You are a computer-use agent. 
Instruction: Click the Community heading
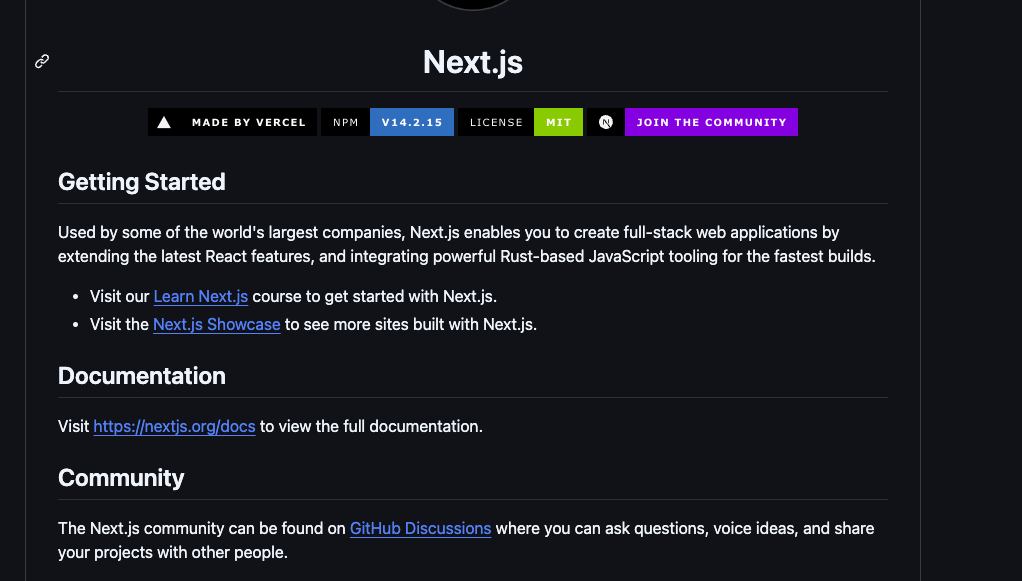click(x=121, y=478)
